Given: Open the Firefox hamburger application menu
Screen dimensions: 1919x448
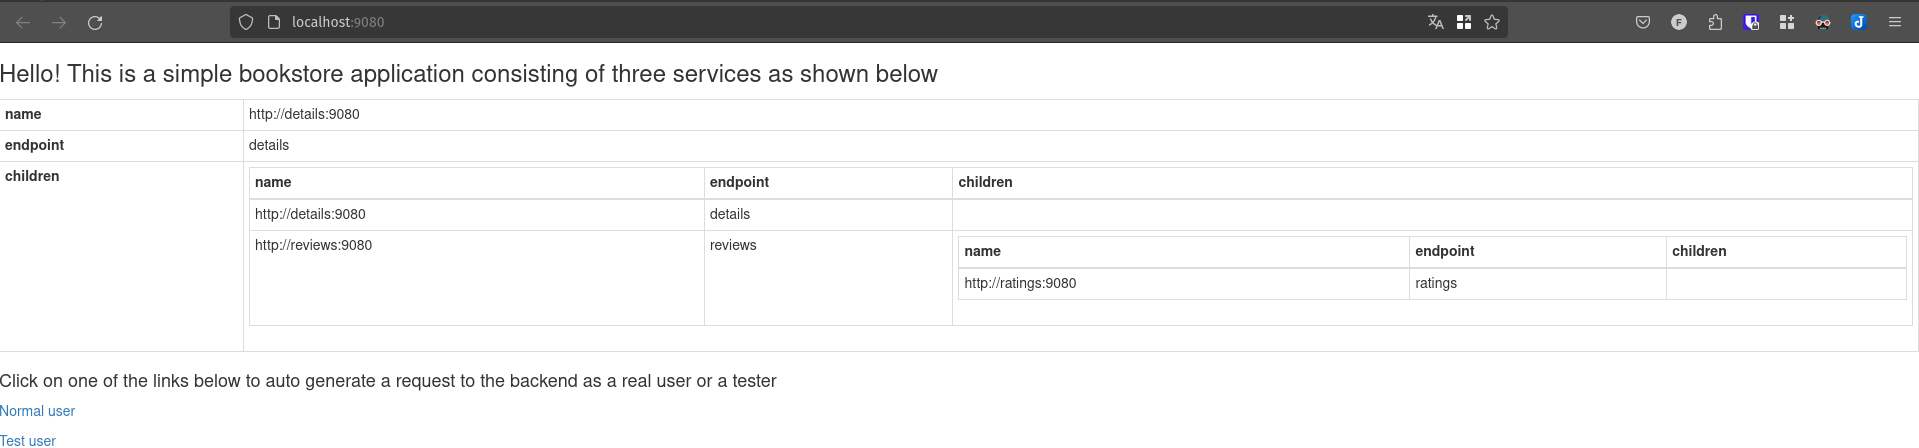Looking at the screenshot, I should [1894, 22].
